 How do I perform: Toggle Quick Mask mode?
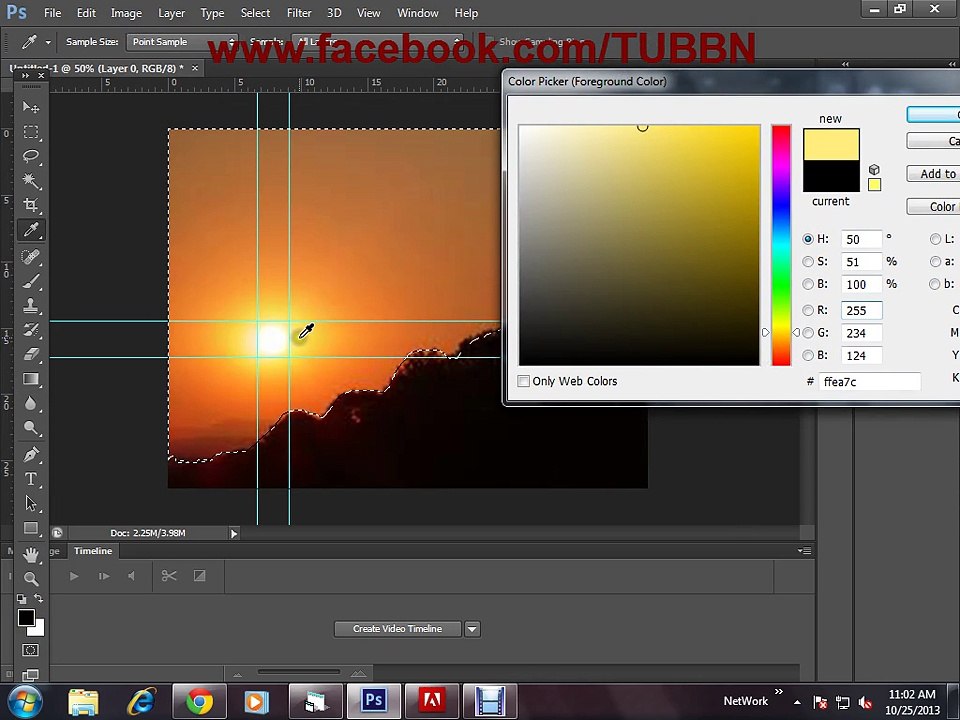tap(30, 650)
